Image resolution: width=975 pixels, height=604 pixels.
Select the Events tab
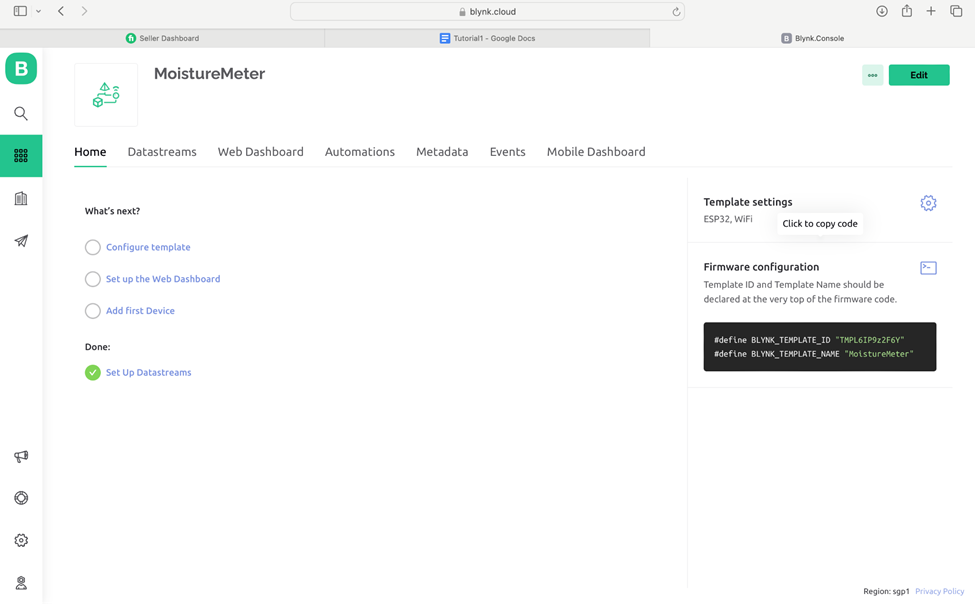[x=507, y=152]
